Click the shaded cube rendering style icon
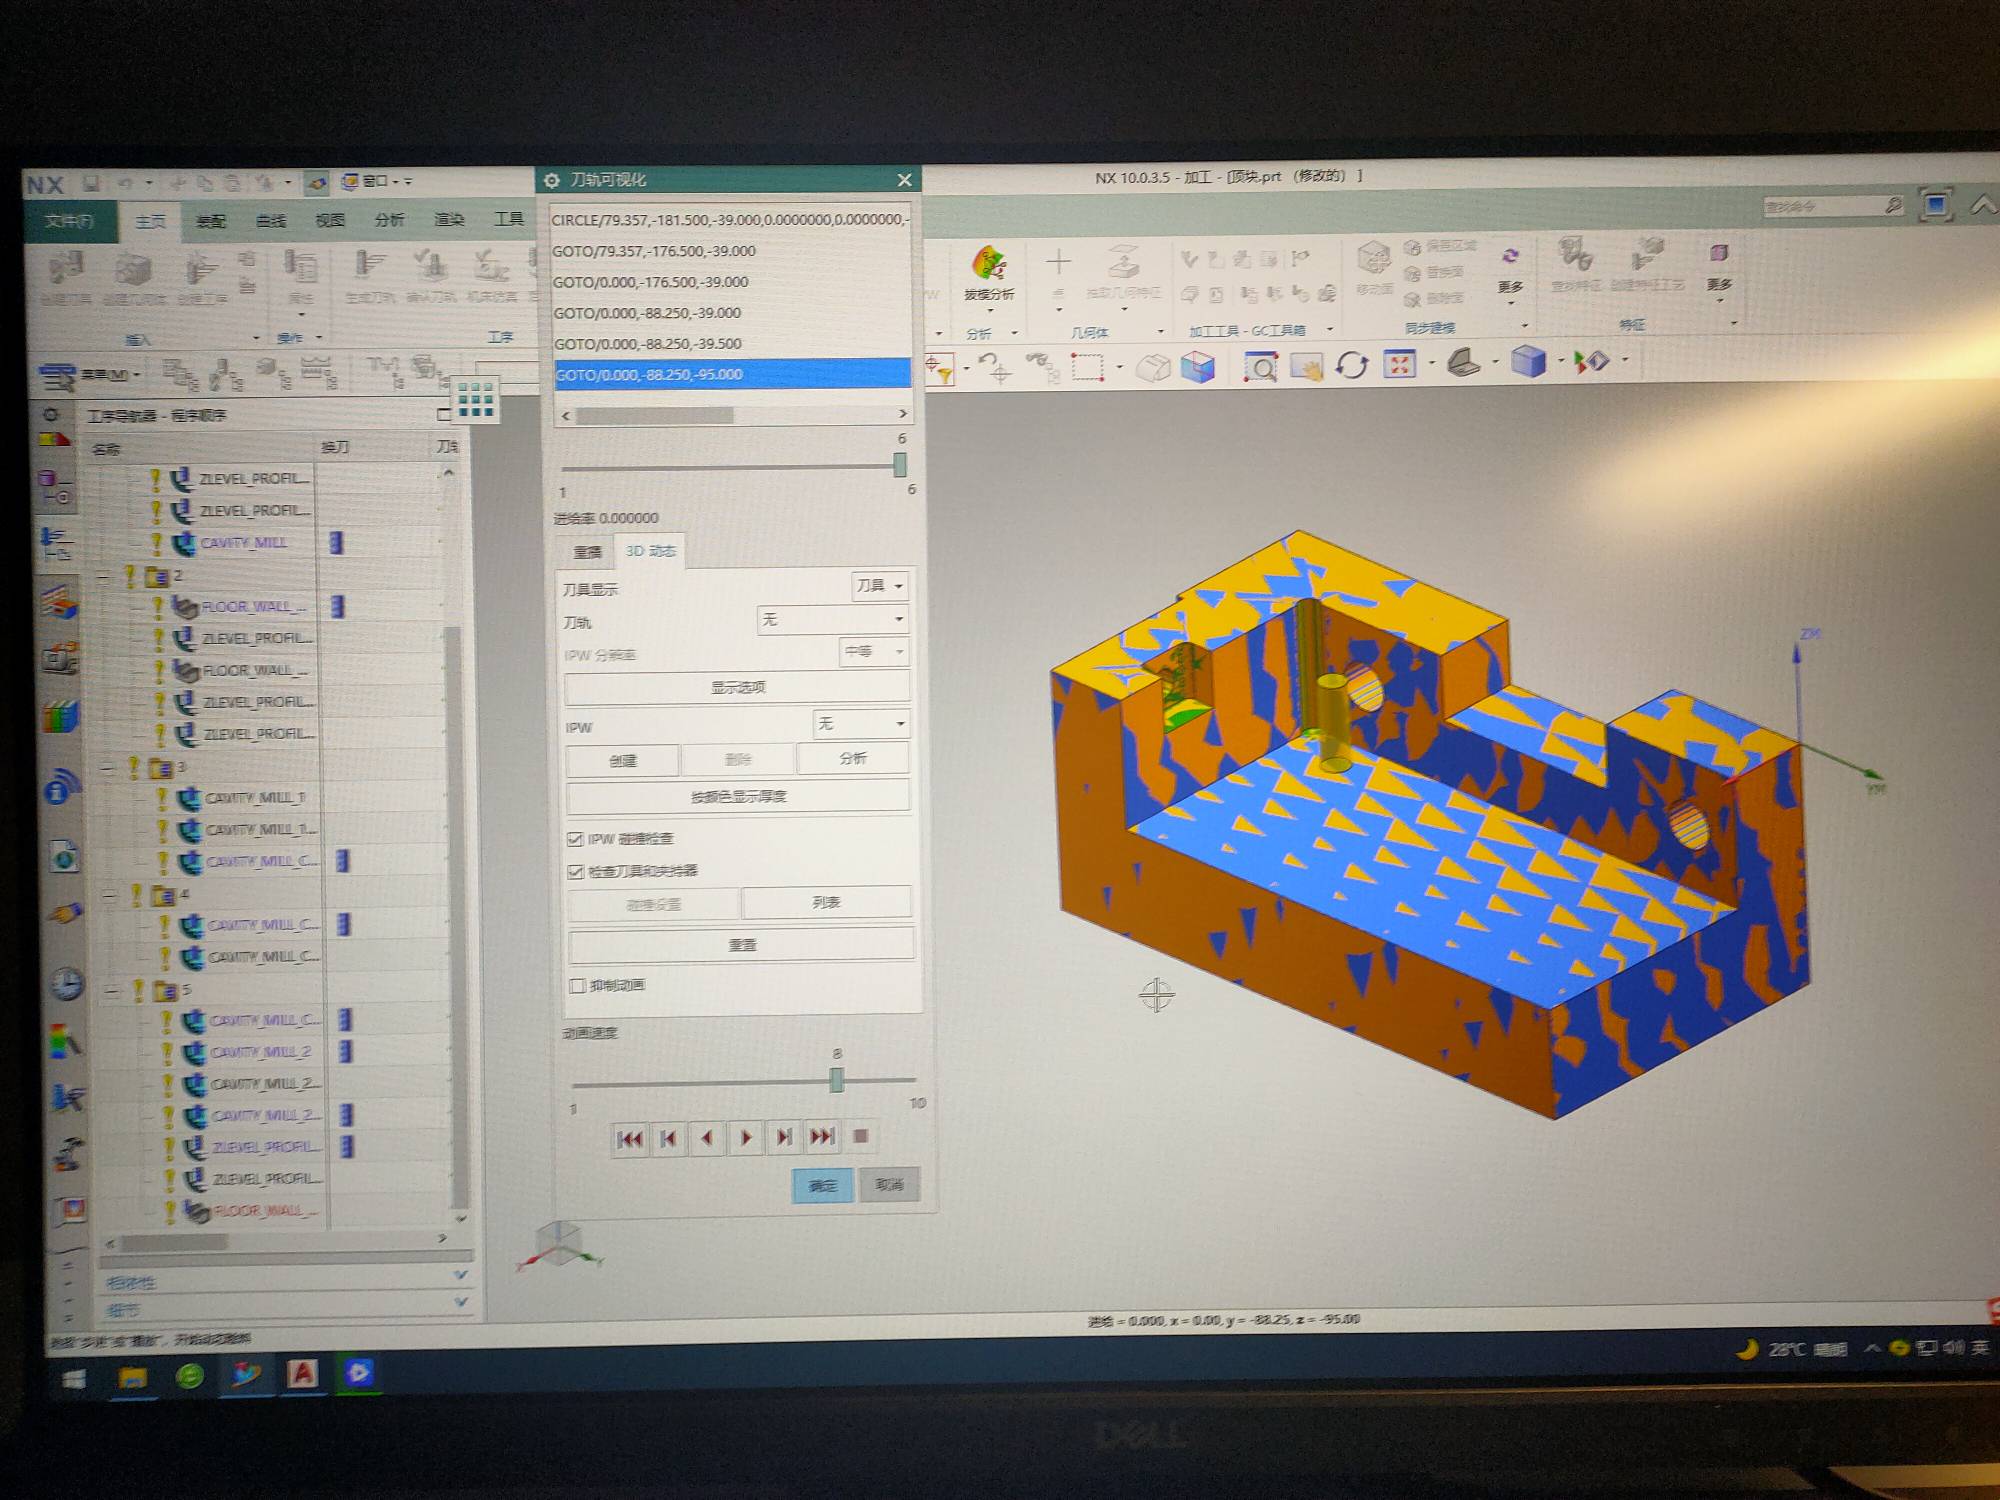The height and width of the screenshot is (1500, 2000). (x=1527, y=361)
